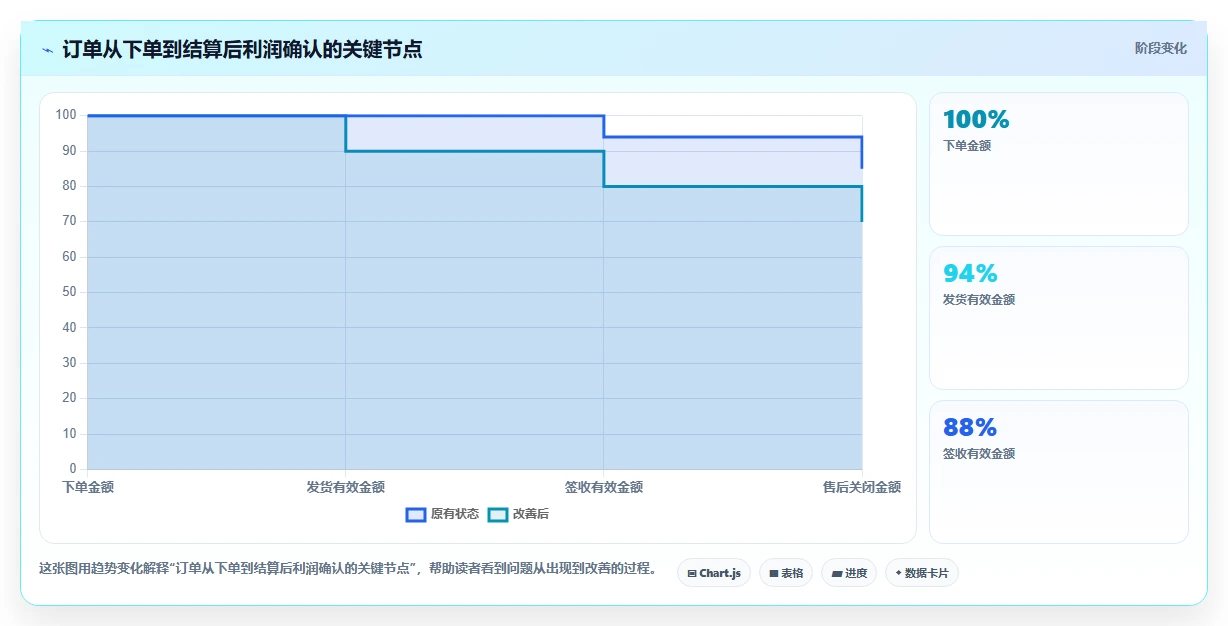Click the 0 y-axis value

coord(73,469)
